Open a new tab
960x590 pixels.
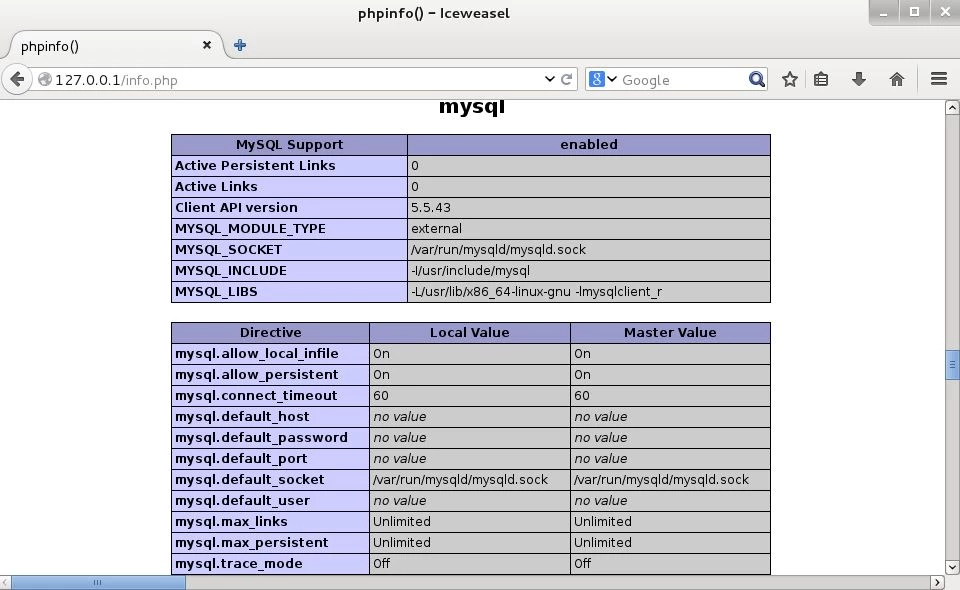240,45
